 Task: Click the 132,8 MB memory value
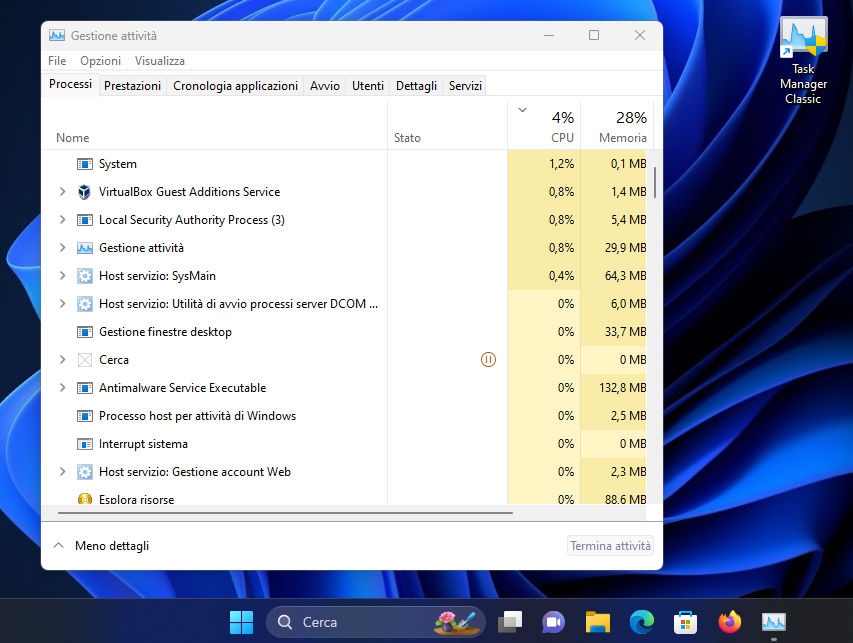click(x=622, y=388)
